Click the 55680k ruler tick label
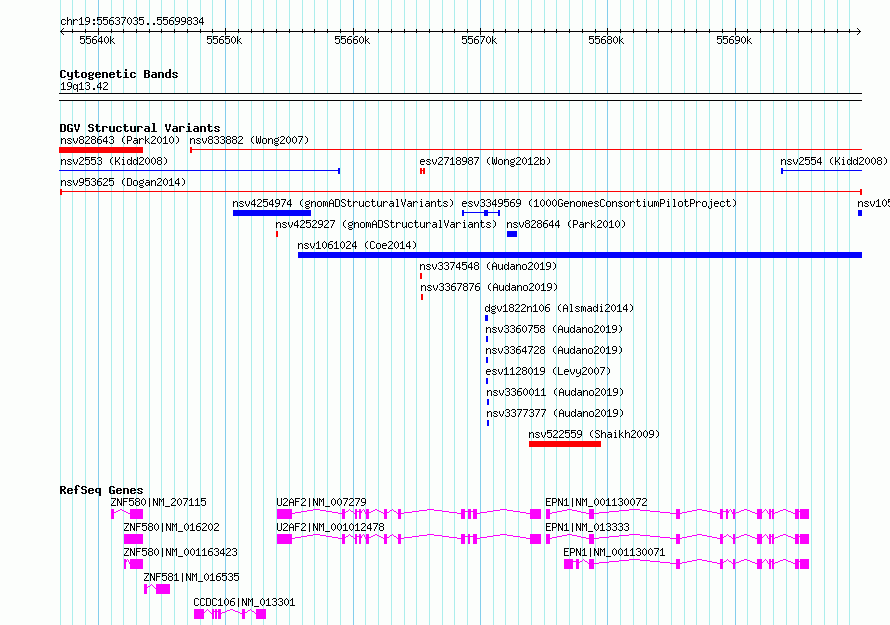 click(606, 40)
